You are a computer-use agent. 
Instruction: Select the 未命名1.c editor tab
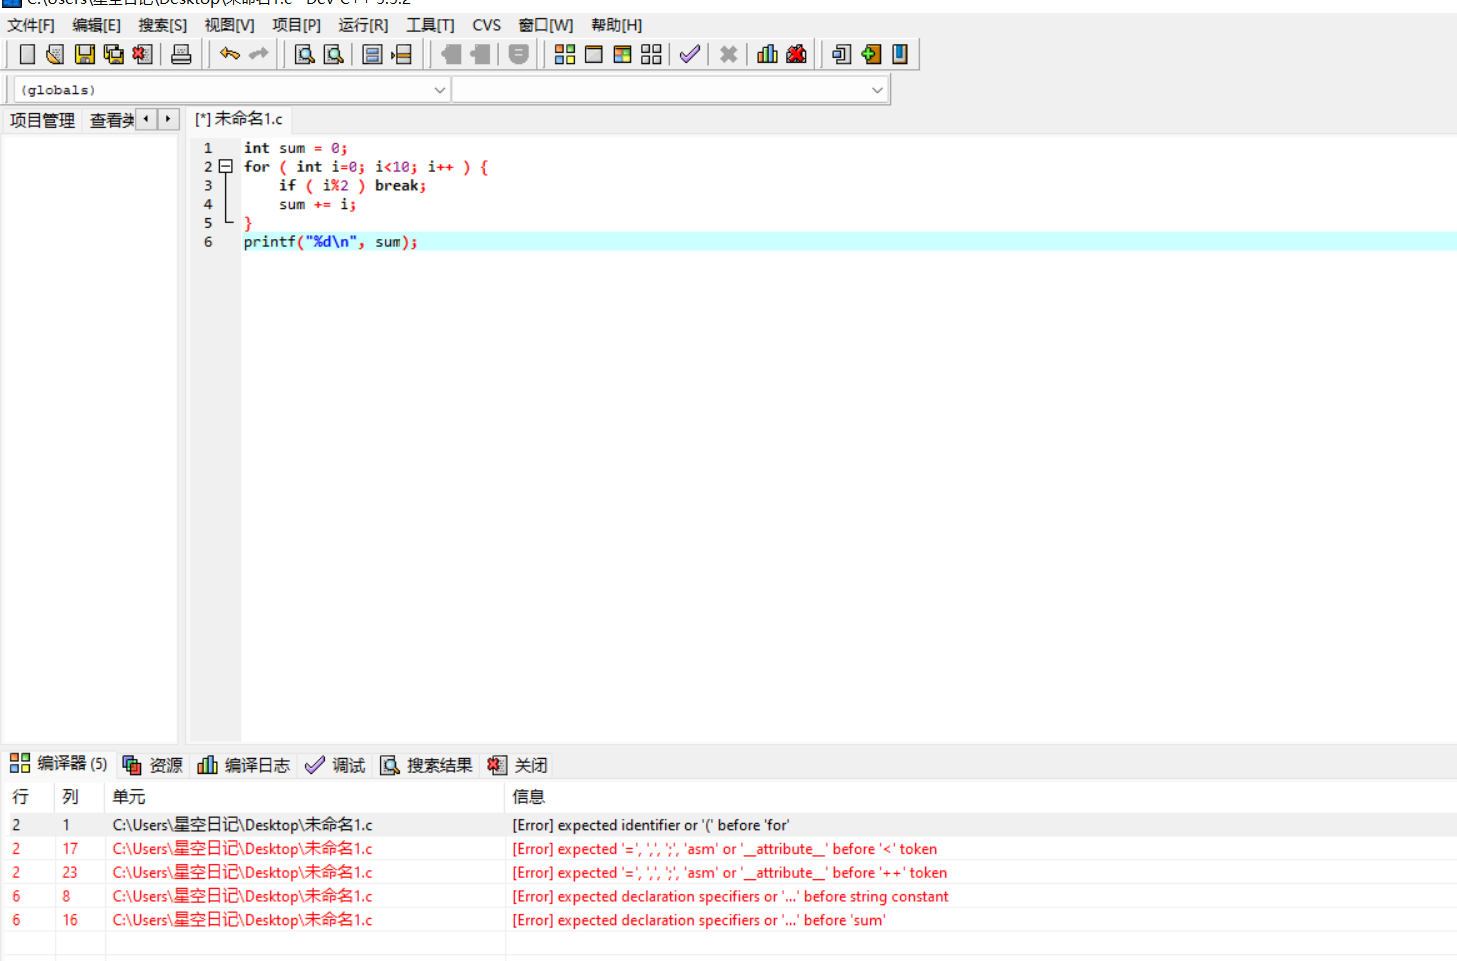238,119
